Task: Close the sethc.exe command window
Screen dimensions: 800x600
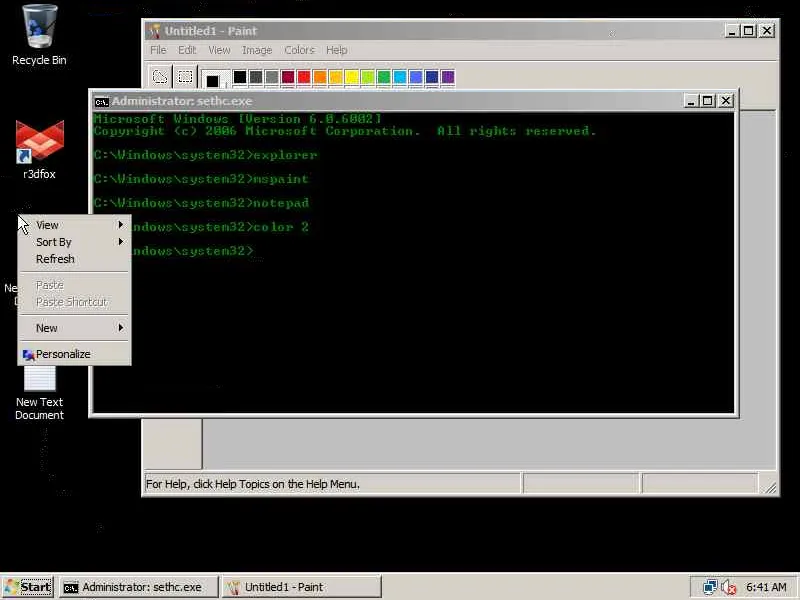Action: pos(726,101)
